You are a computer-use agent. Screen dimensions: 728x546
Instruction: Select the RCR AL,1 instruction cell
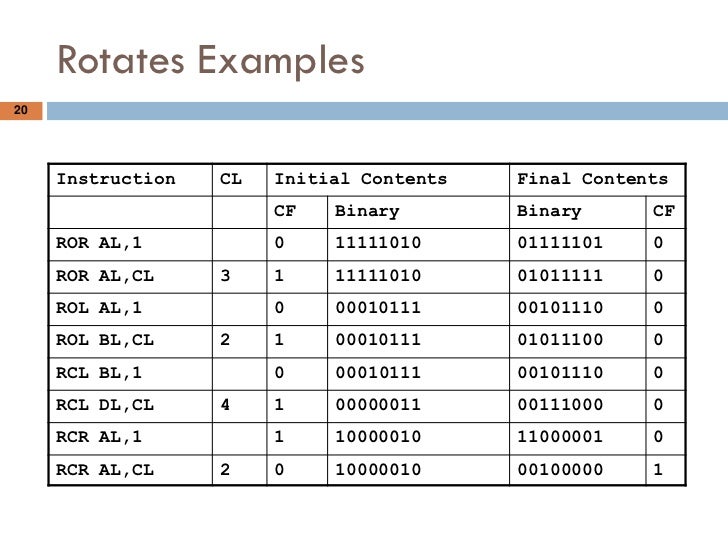coord(130,438)
